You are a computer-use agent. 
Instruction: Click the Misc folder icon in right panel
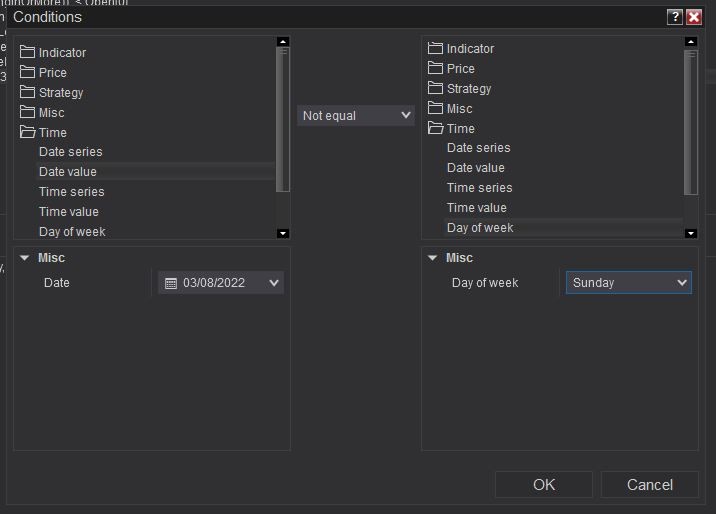tap(435, 108)
